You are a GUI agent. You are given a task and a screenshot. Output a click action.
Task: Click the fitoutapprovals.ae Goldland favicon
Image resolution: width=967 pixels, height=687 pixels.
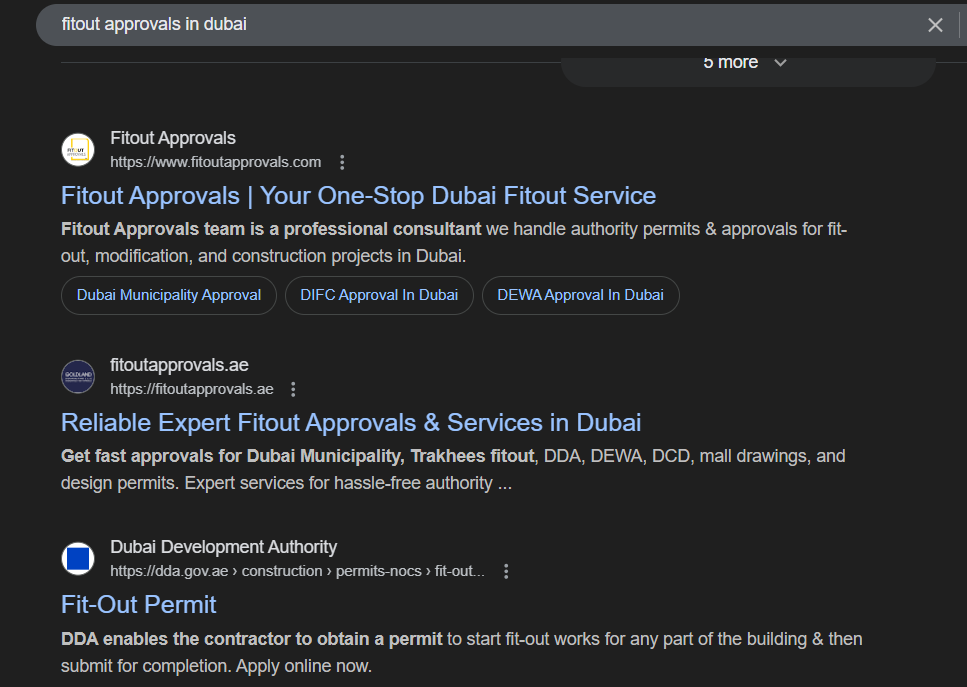point(78,376)
